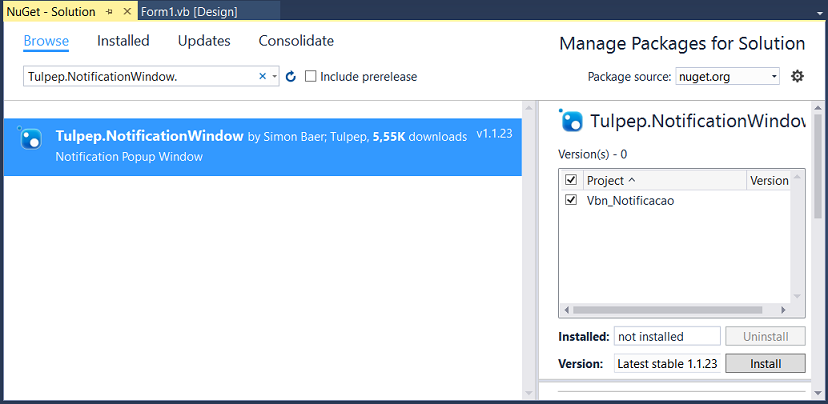Viewport: 828px width, 404px height.
Task: Click the pin icon on the NuGet tab
Action: (x=109, y=12)
